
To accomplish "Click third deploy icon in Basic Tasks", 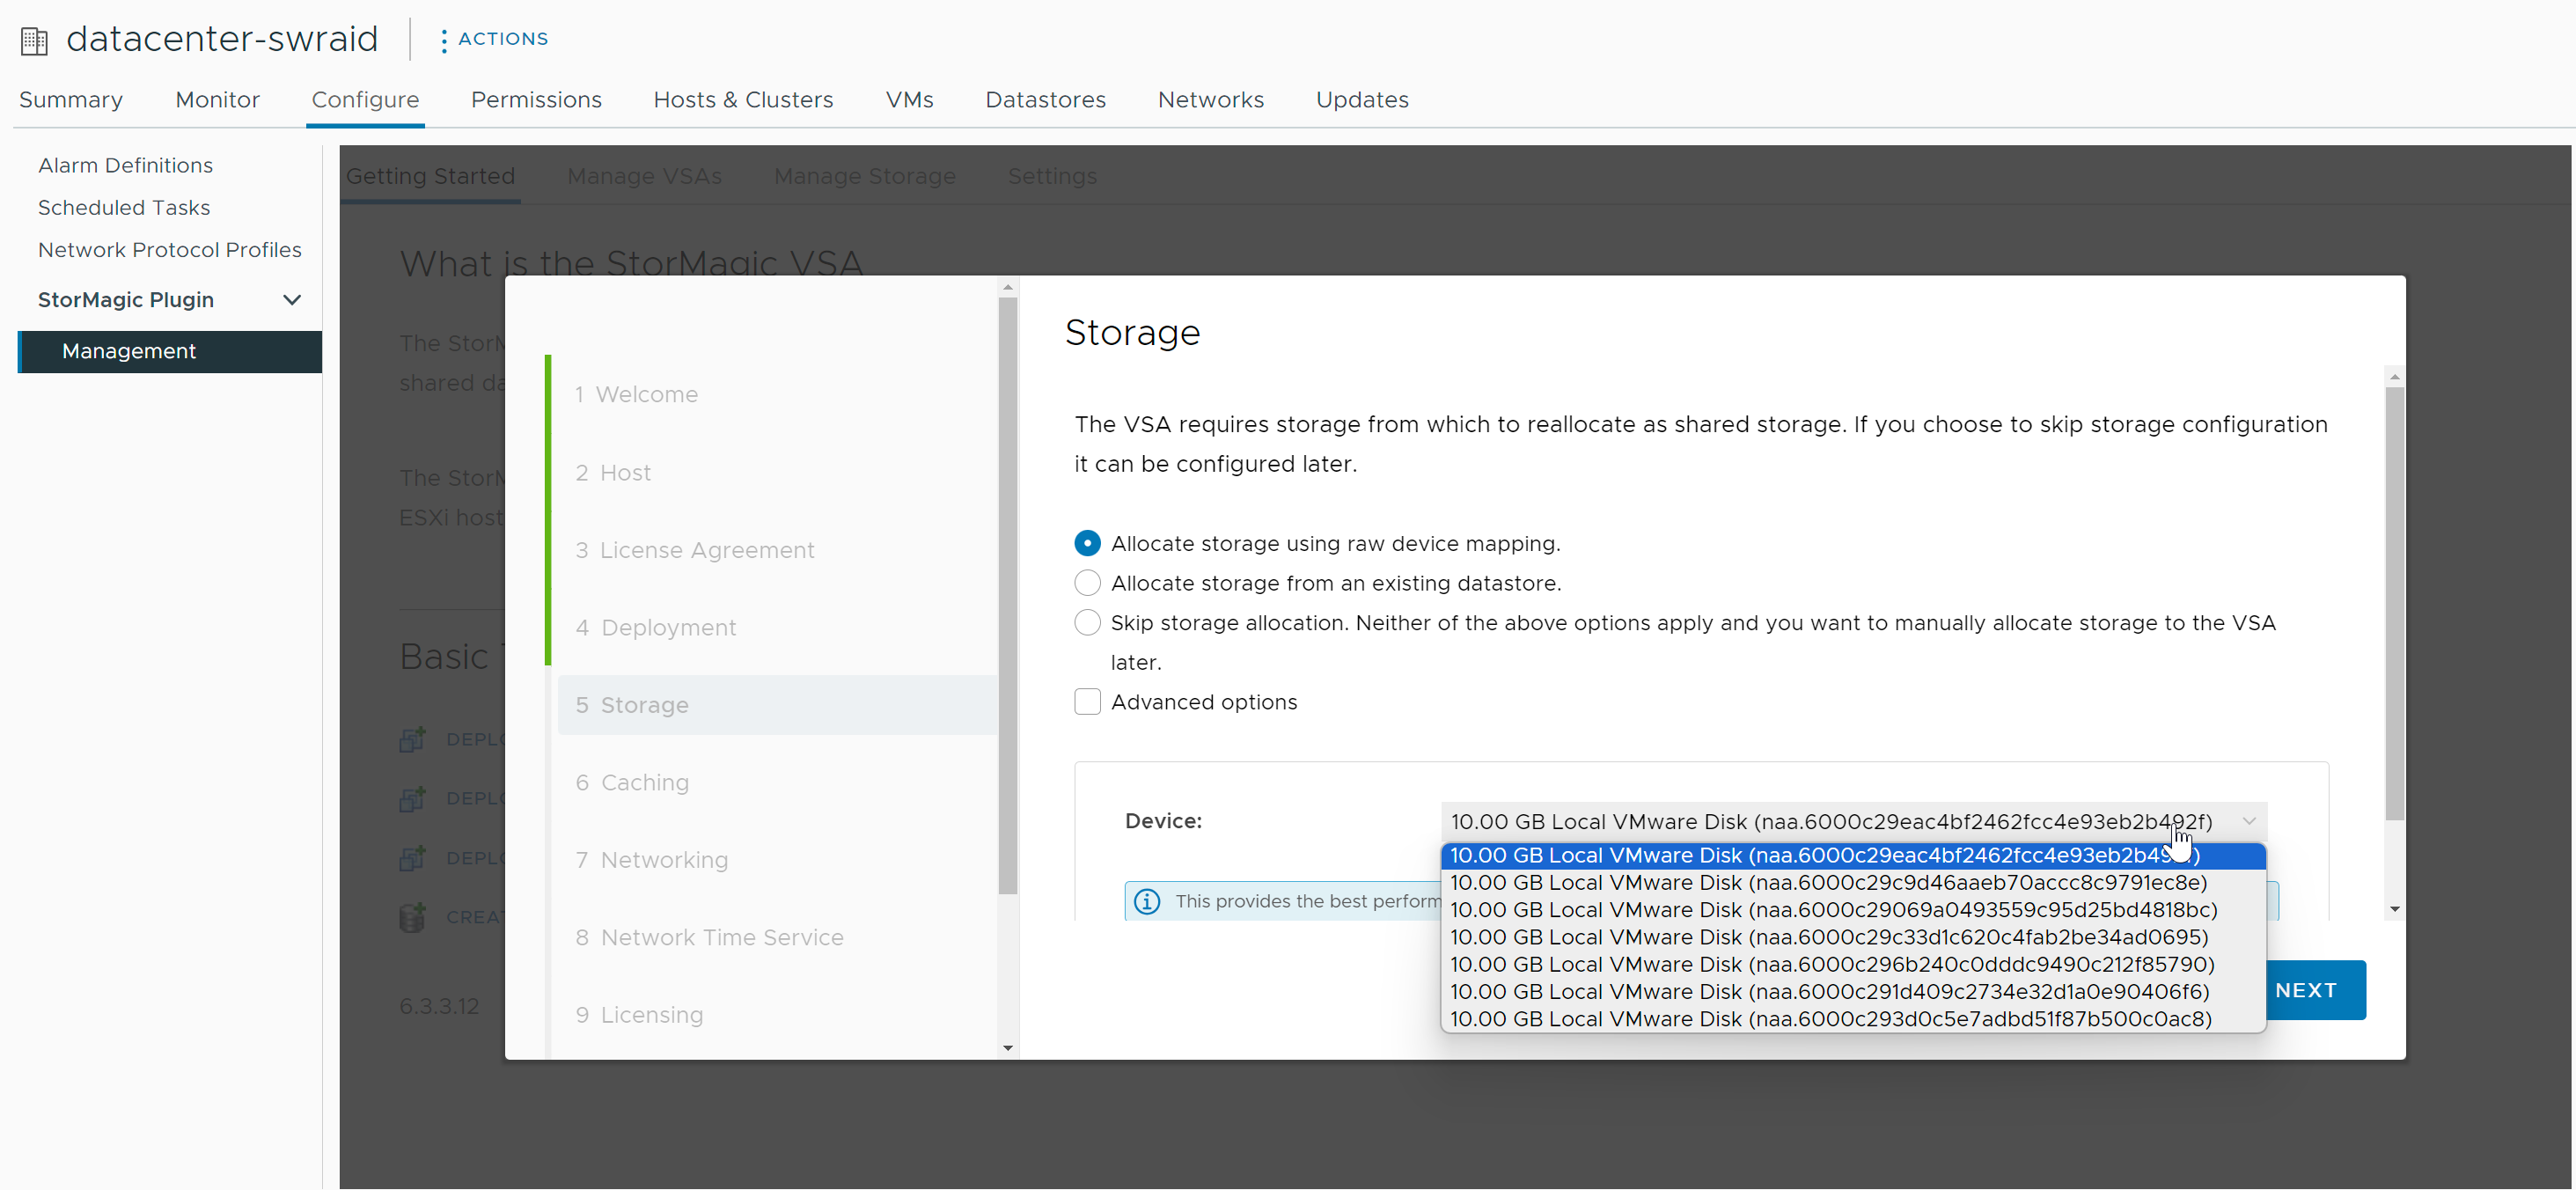I will [x=412, y=857].
